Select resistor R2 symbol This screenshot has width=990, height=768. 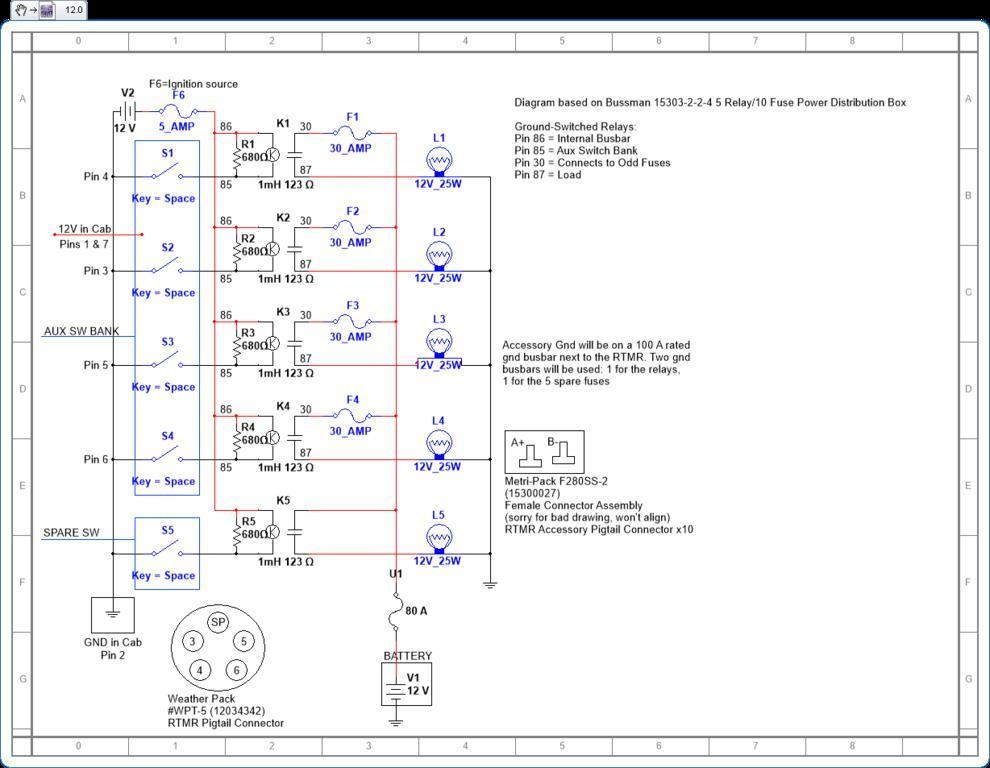click(237, 250)
